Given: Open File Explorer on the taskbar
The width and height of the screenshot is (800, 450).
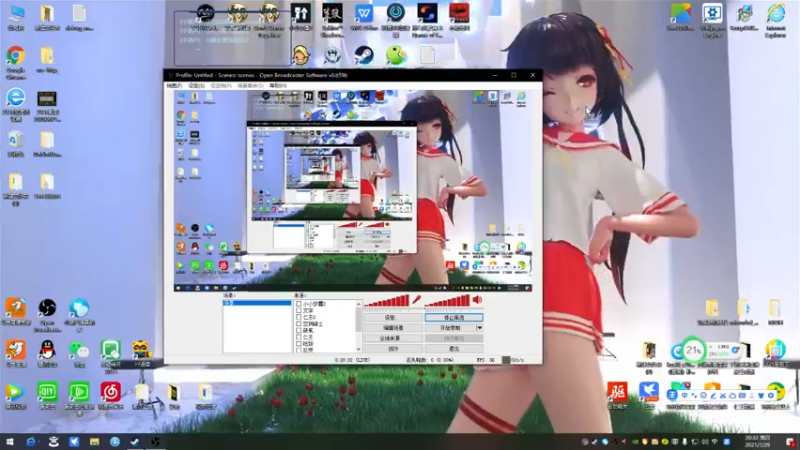Looking at the screenshot, I should (94, 441).
